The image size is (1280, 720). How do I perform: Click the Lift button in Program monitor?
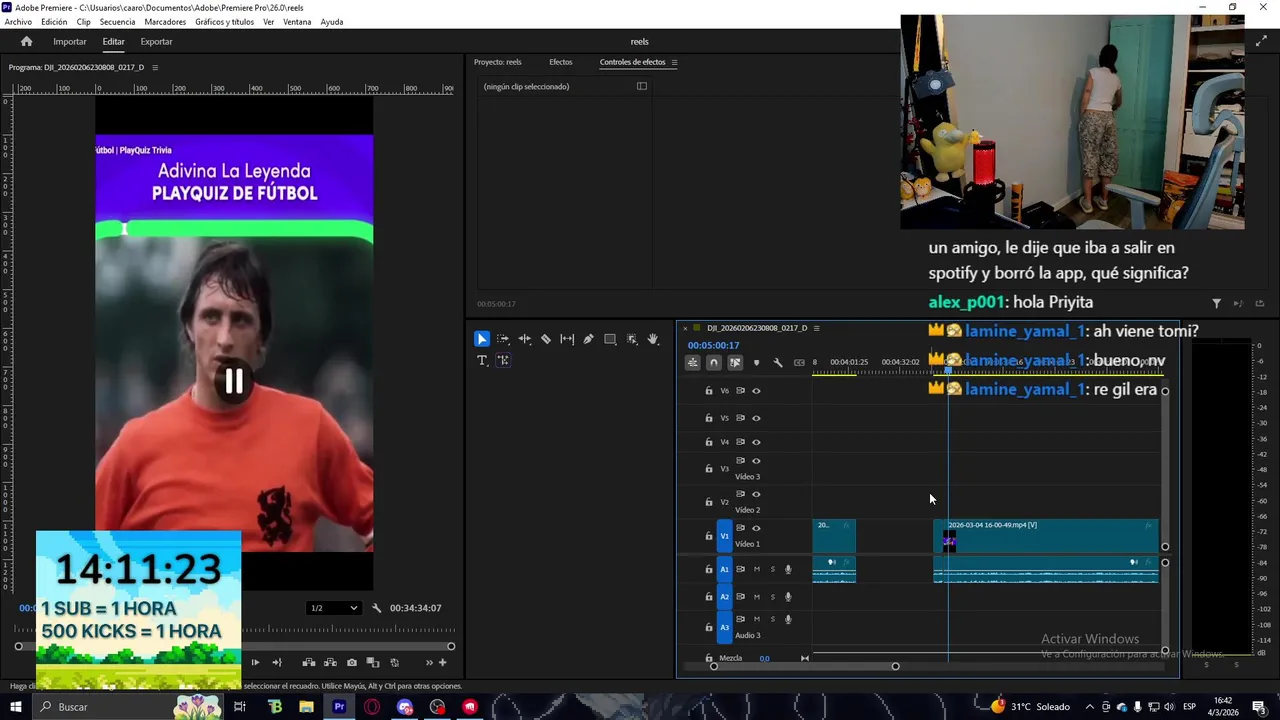(309, 662)
